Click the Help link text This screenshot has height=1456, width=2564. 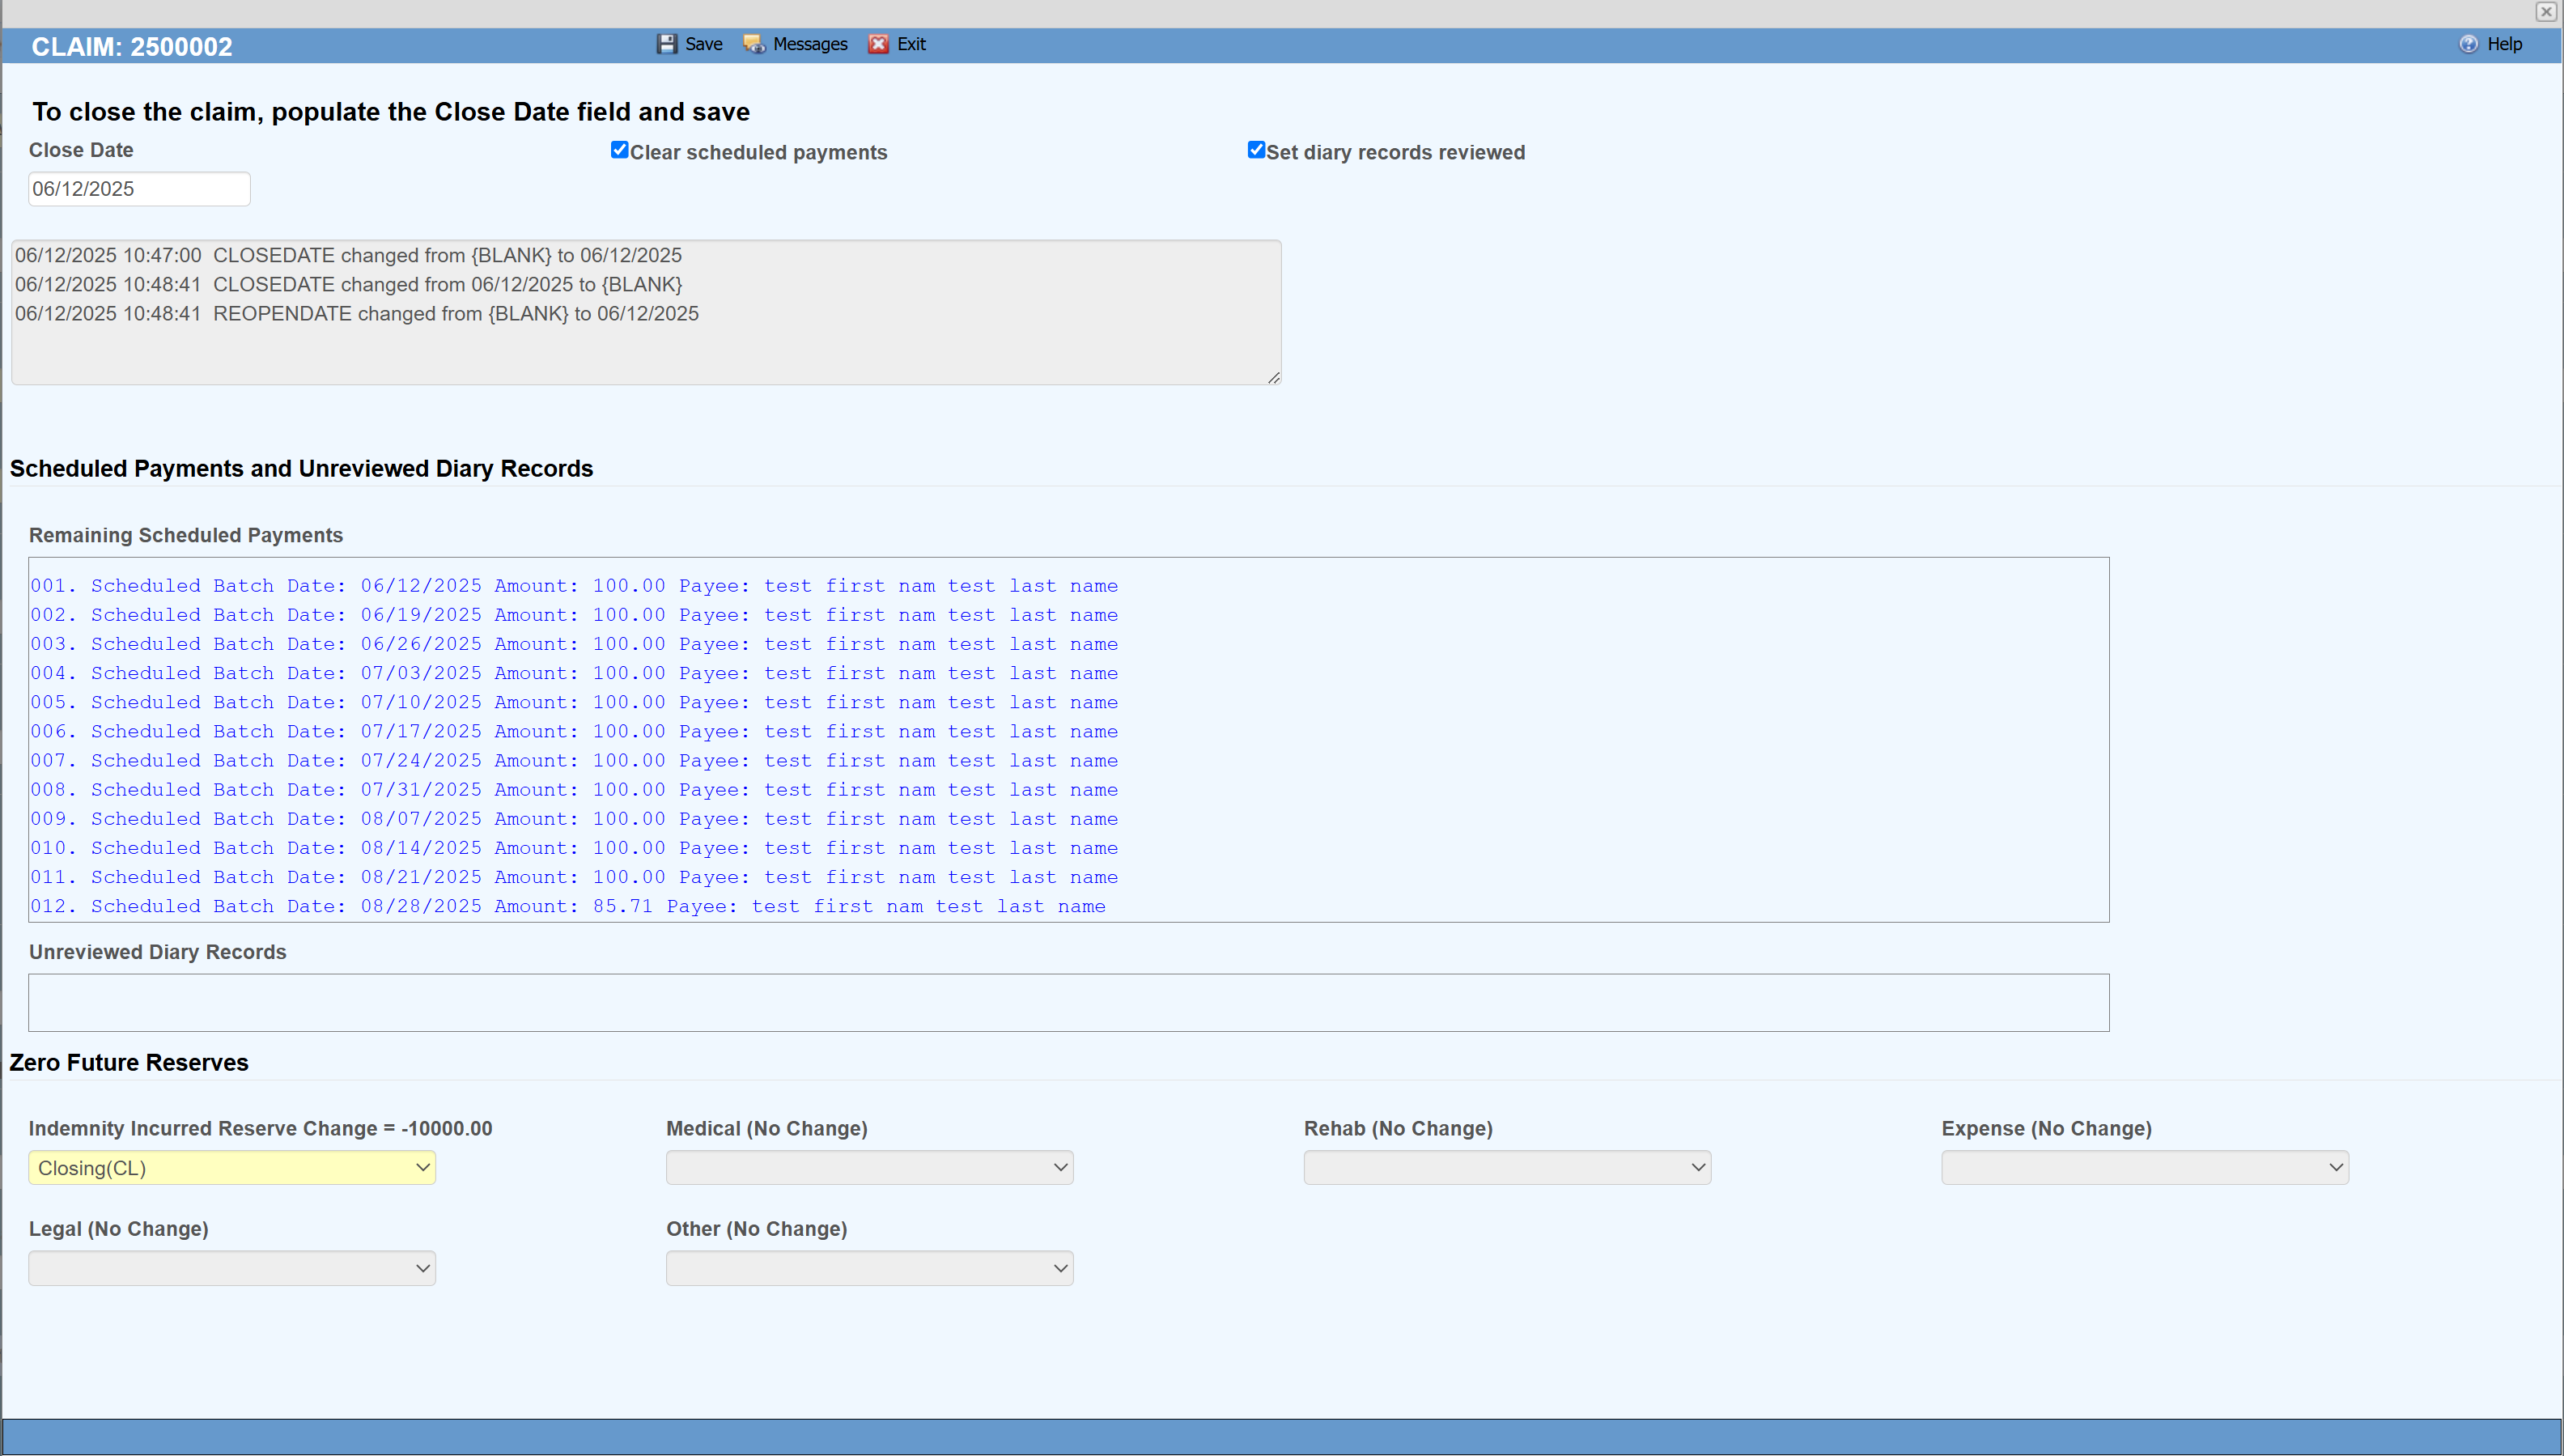(2504, 44)
